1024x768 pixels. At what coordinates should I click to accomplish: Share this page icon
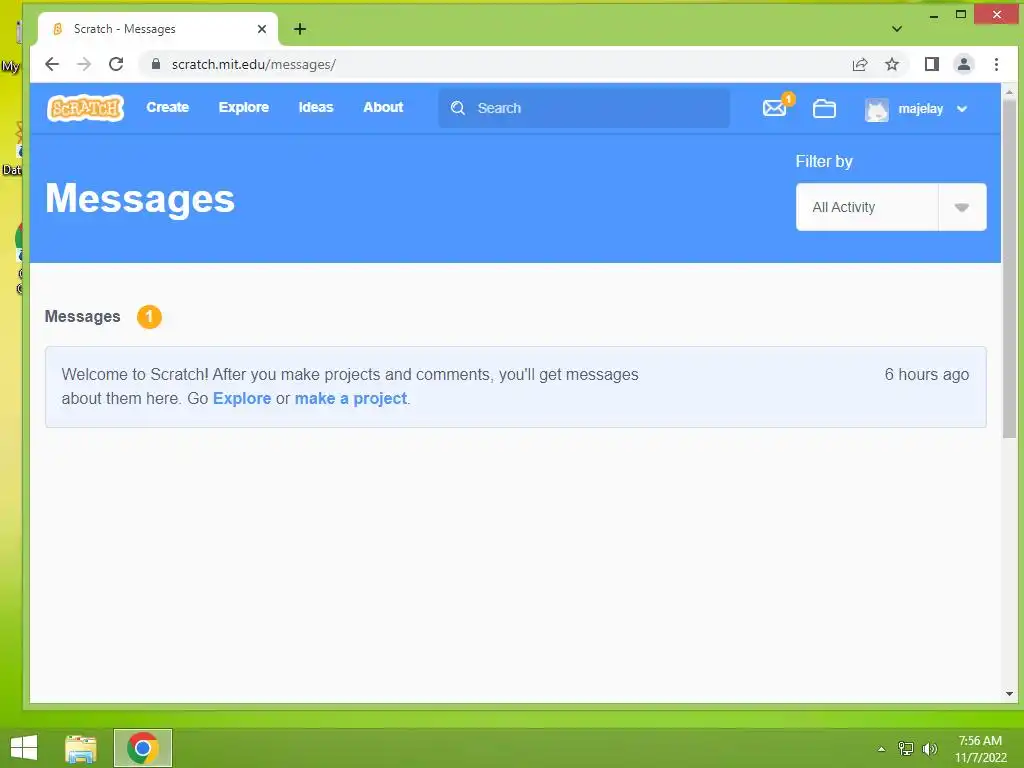point(860,64)
